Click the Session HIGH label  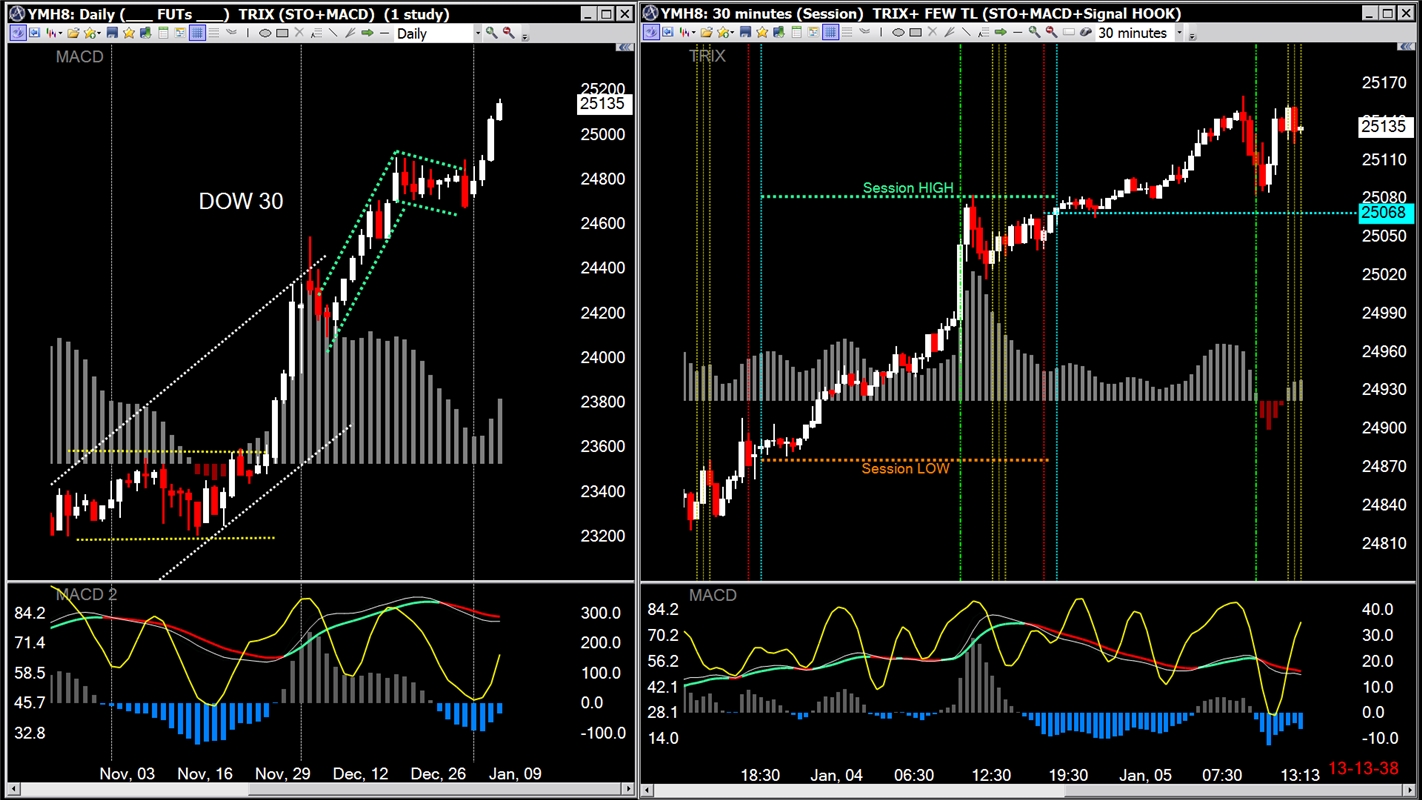coord(908,188)
